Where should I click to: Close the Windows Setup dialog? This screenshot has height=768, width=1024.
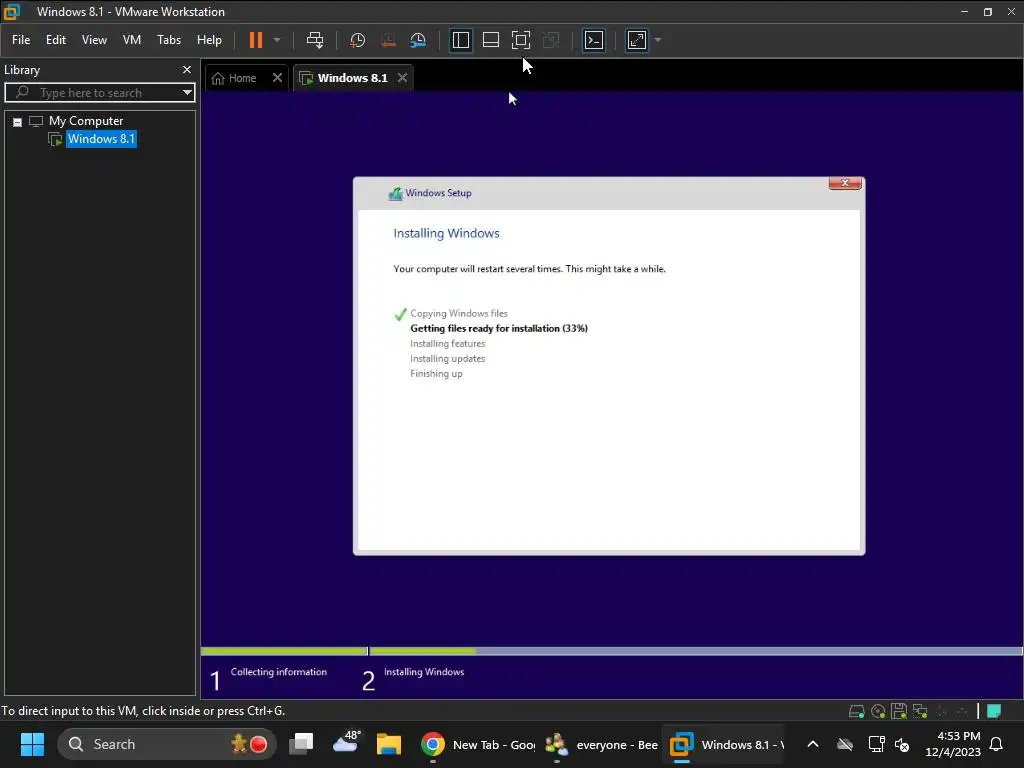[844, 183]
